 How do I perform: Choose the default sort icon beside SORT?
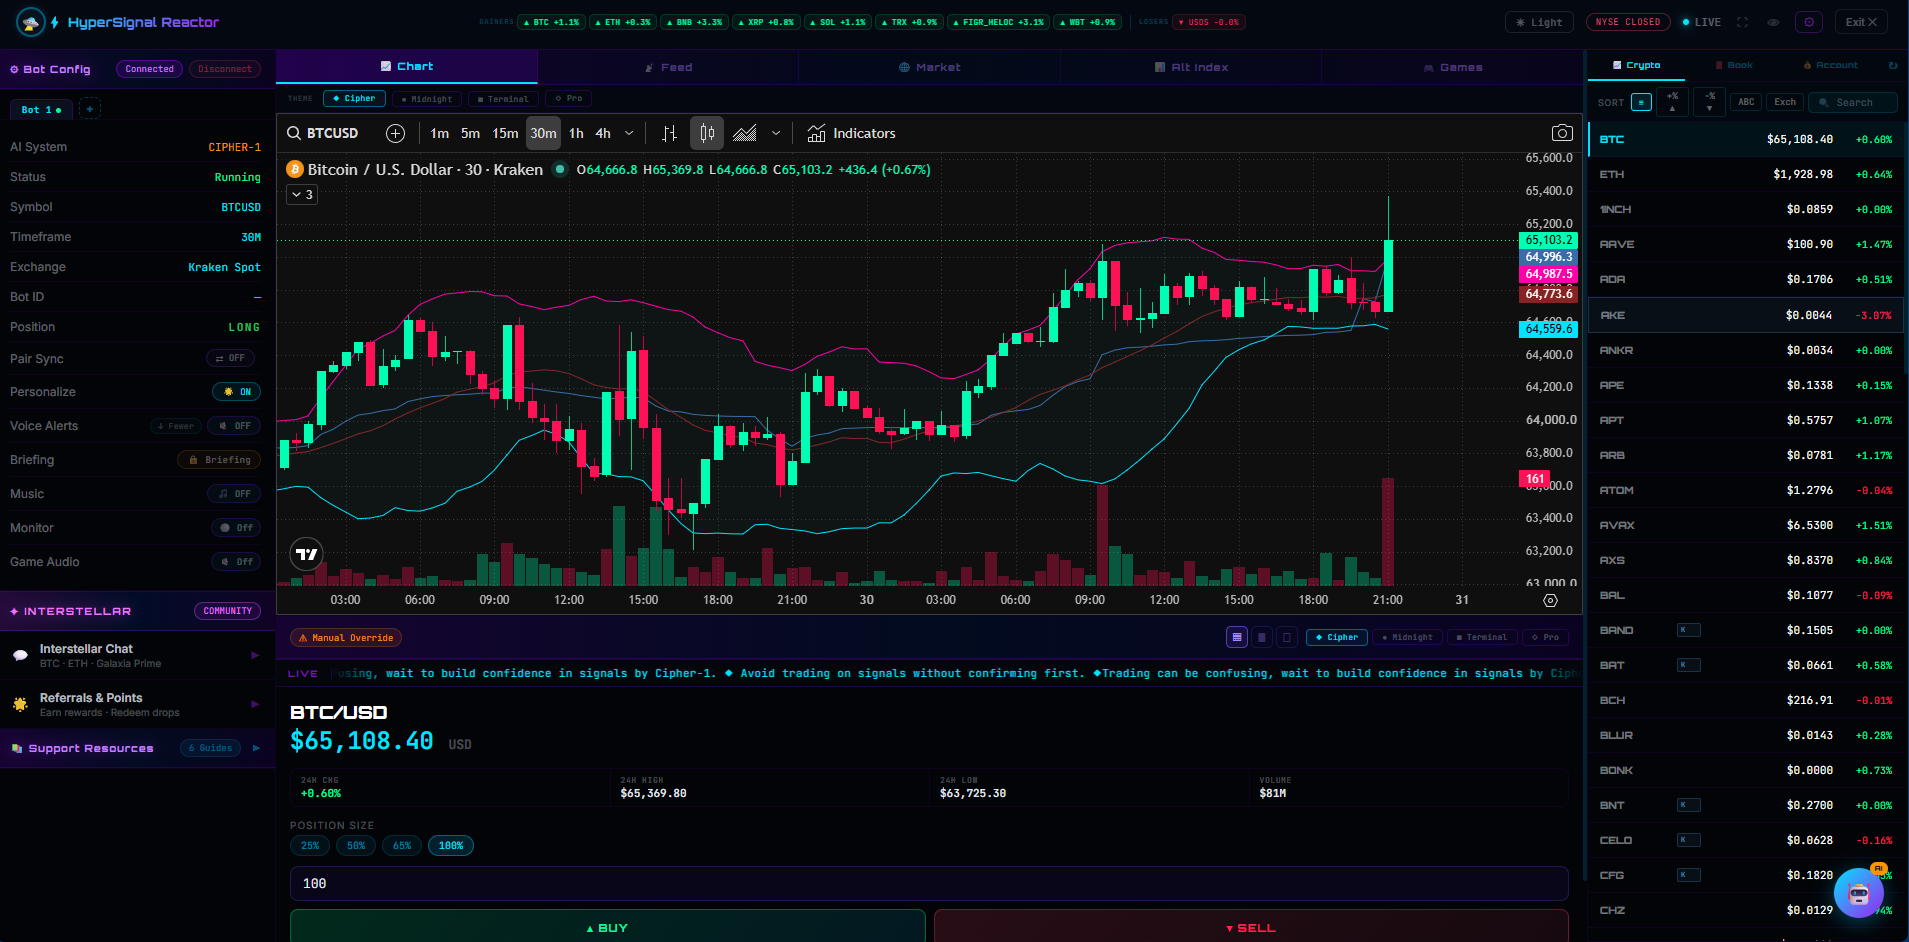(x=1641, y=102)
